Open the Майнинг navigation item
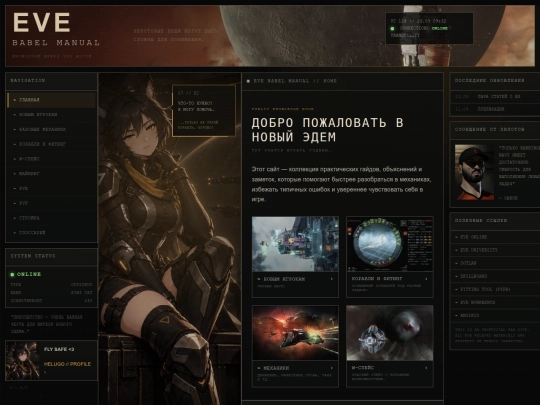 pos(51,174)
